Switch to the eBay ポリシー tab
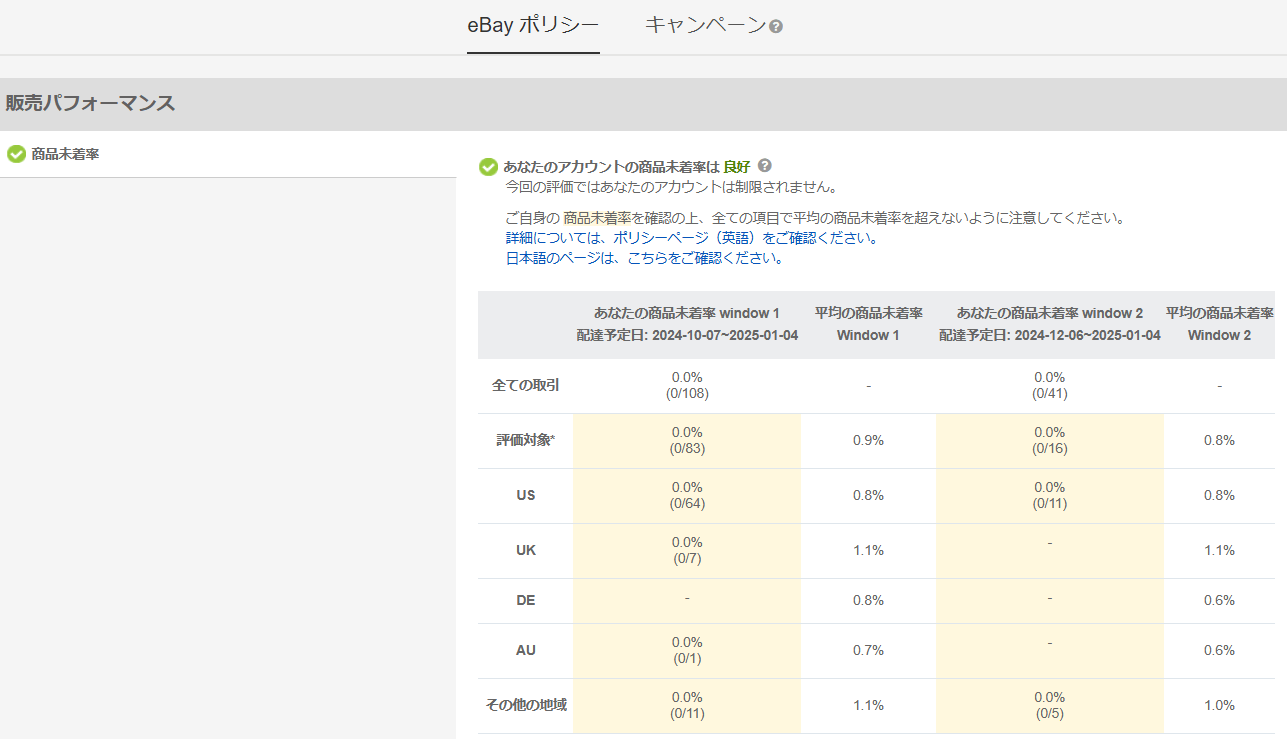The height and width of the screenshot is (739, 1287). (x=533, y=26)
